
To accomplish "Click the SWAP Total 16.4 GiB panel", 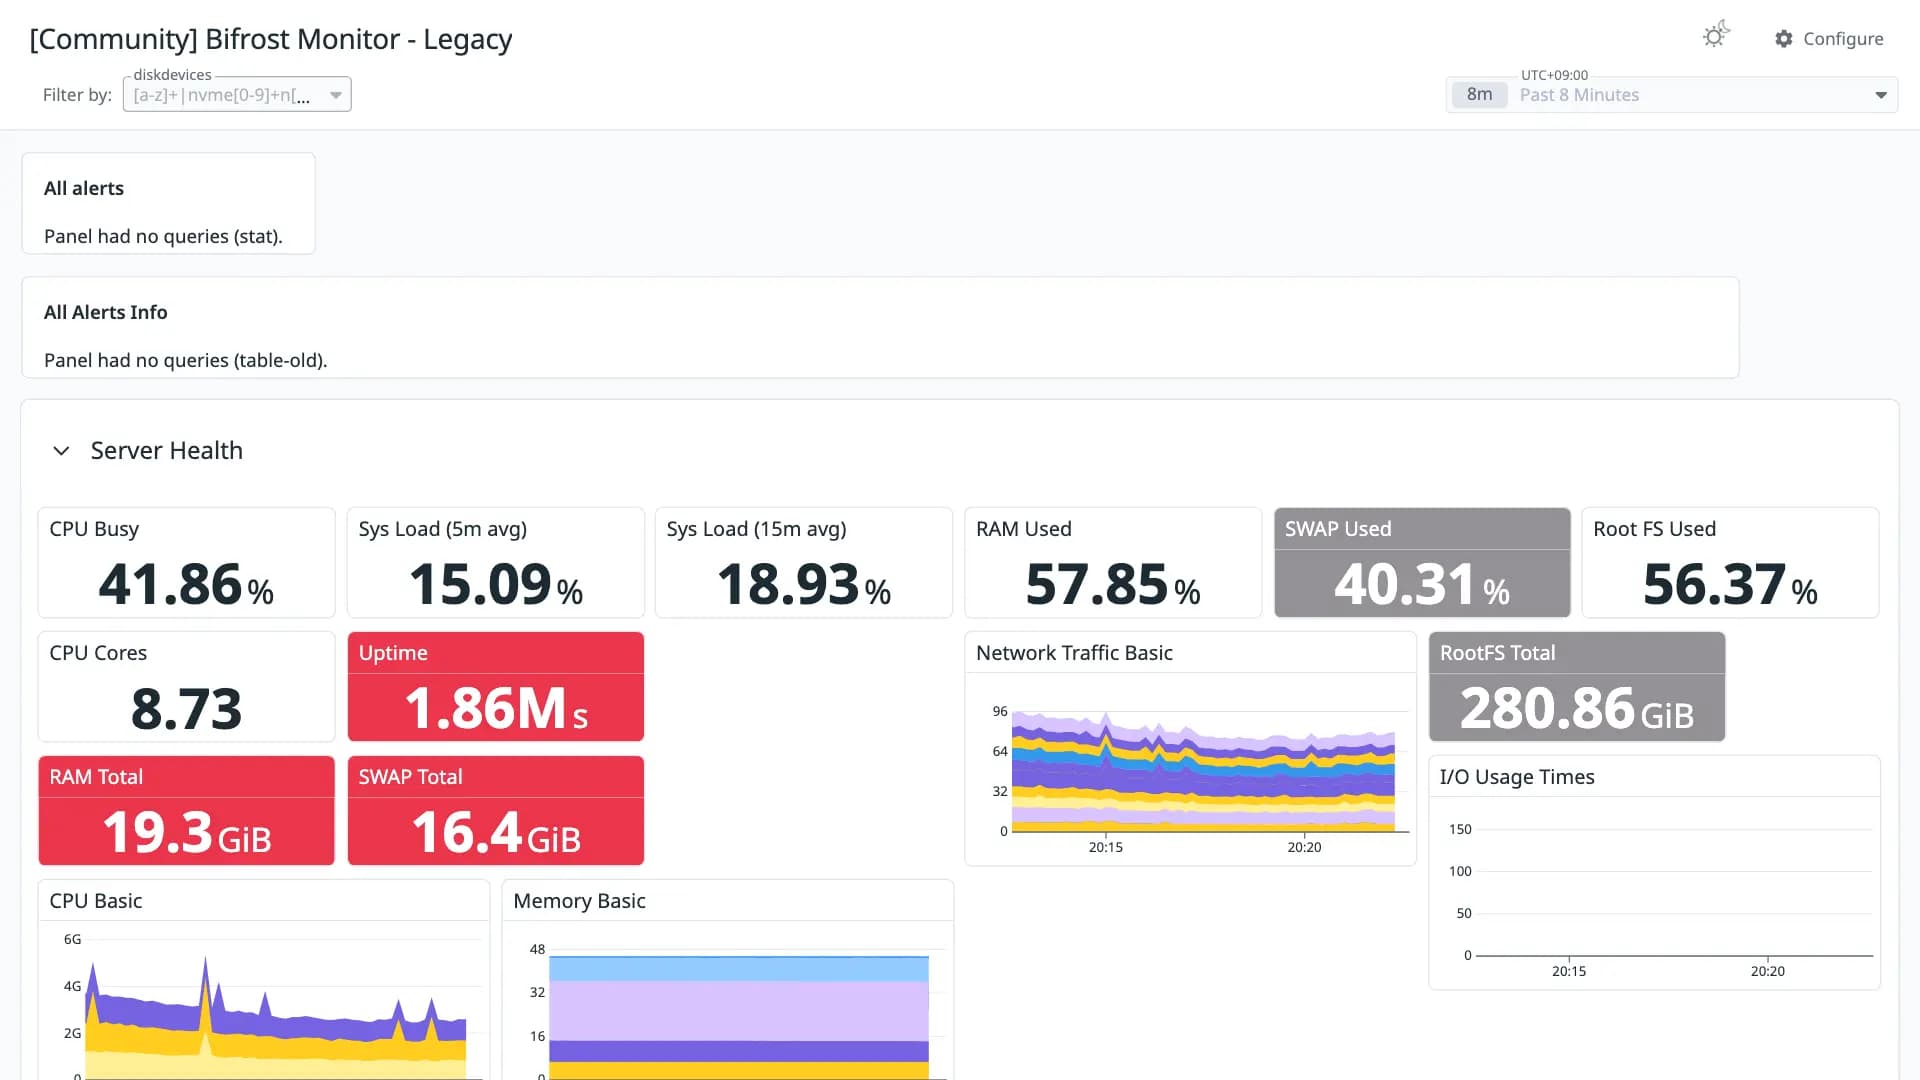I will (495, 811).
